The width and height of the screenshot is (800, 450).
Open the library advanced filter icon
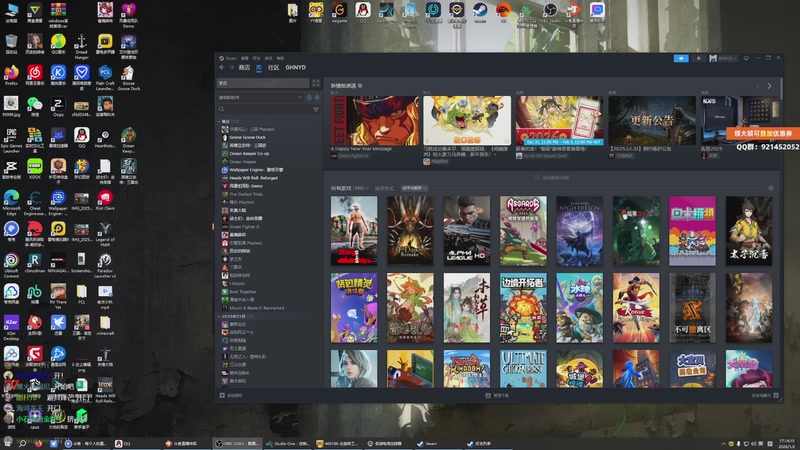(317, 110)
